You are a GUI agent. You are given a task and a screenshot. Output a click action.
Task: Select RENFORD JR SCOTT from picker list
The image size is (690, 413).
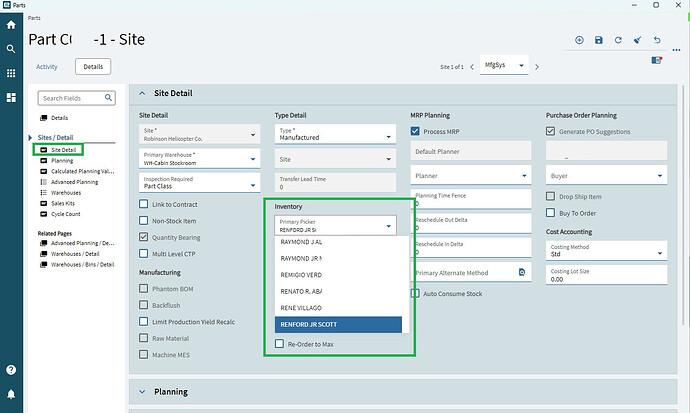[338, 325]
